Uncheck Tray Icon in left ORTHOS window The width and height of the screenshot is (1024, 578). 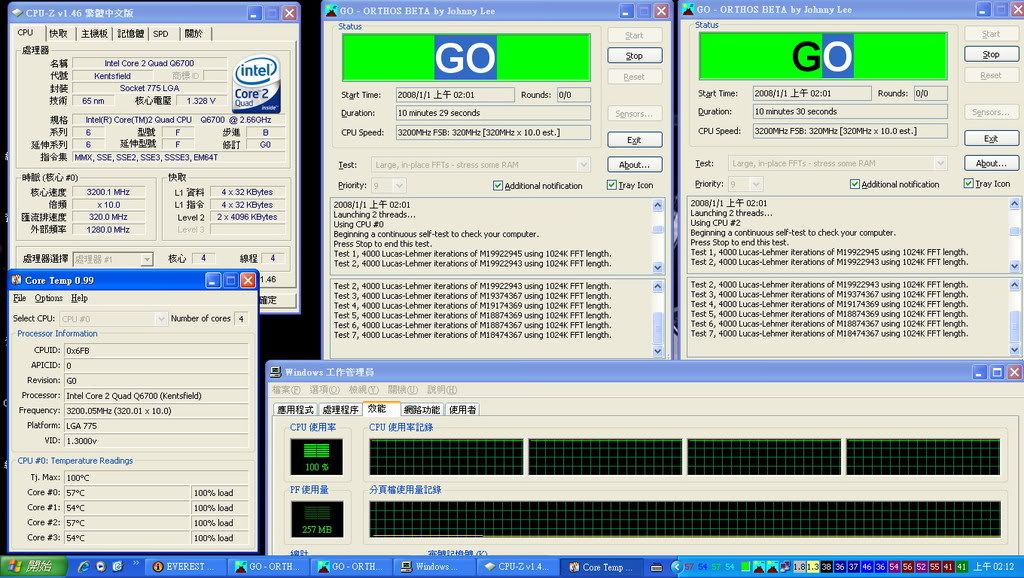[x=612, y=185]
